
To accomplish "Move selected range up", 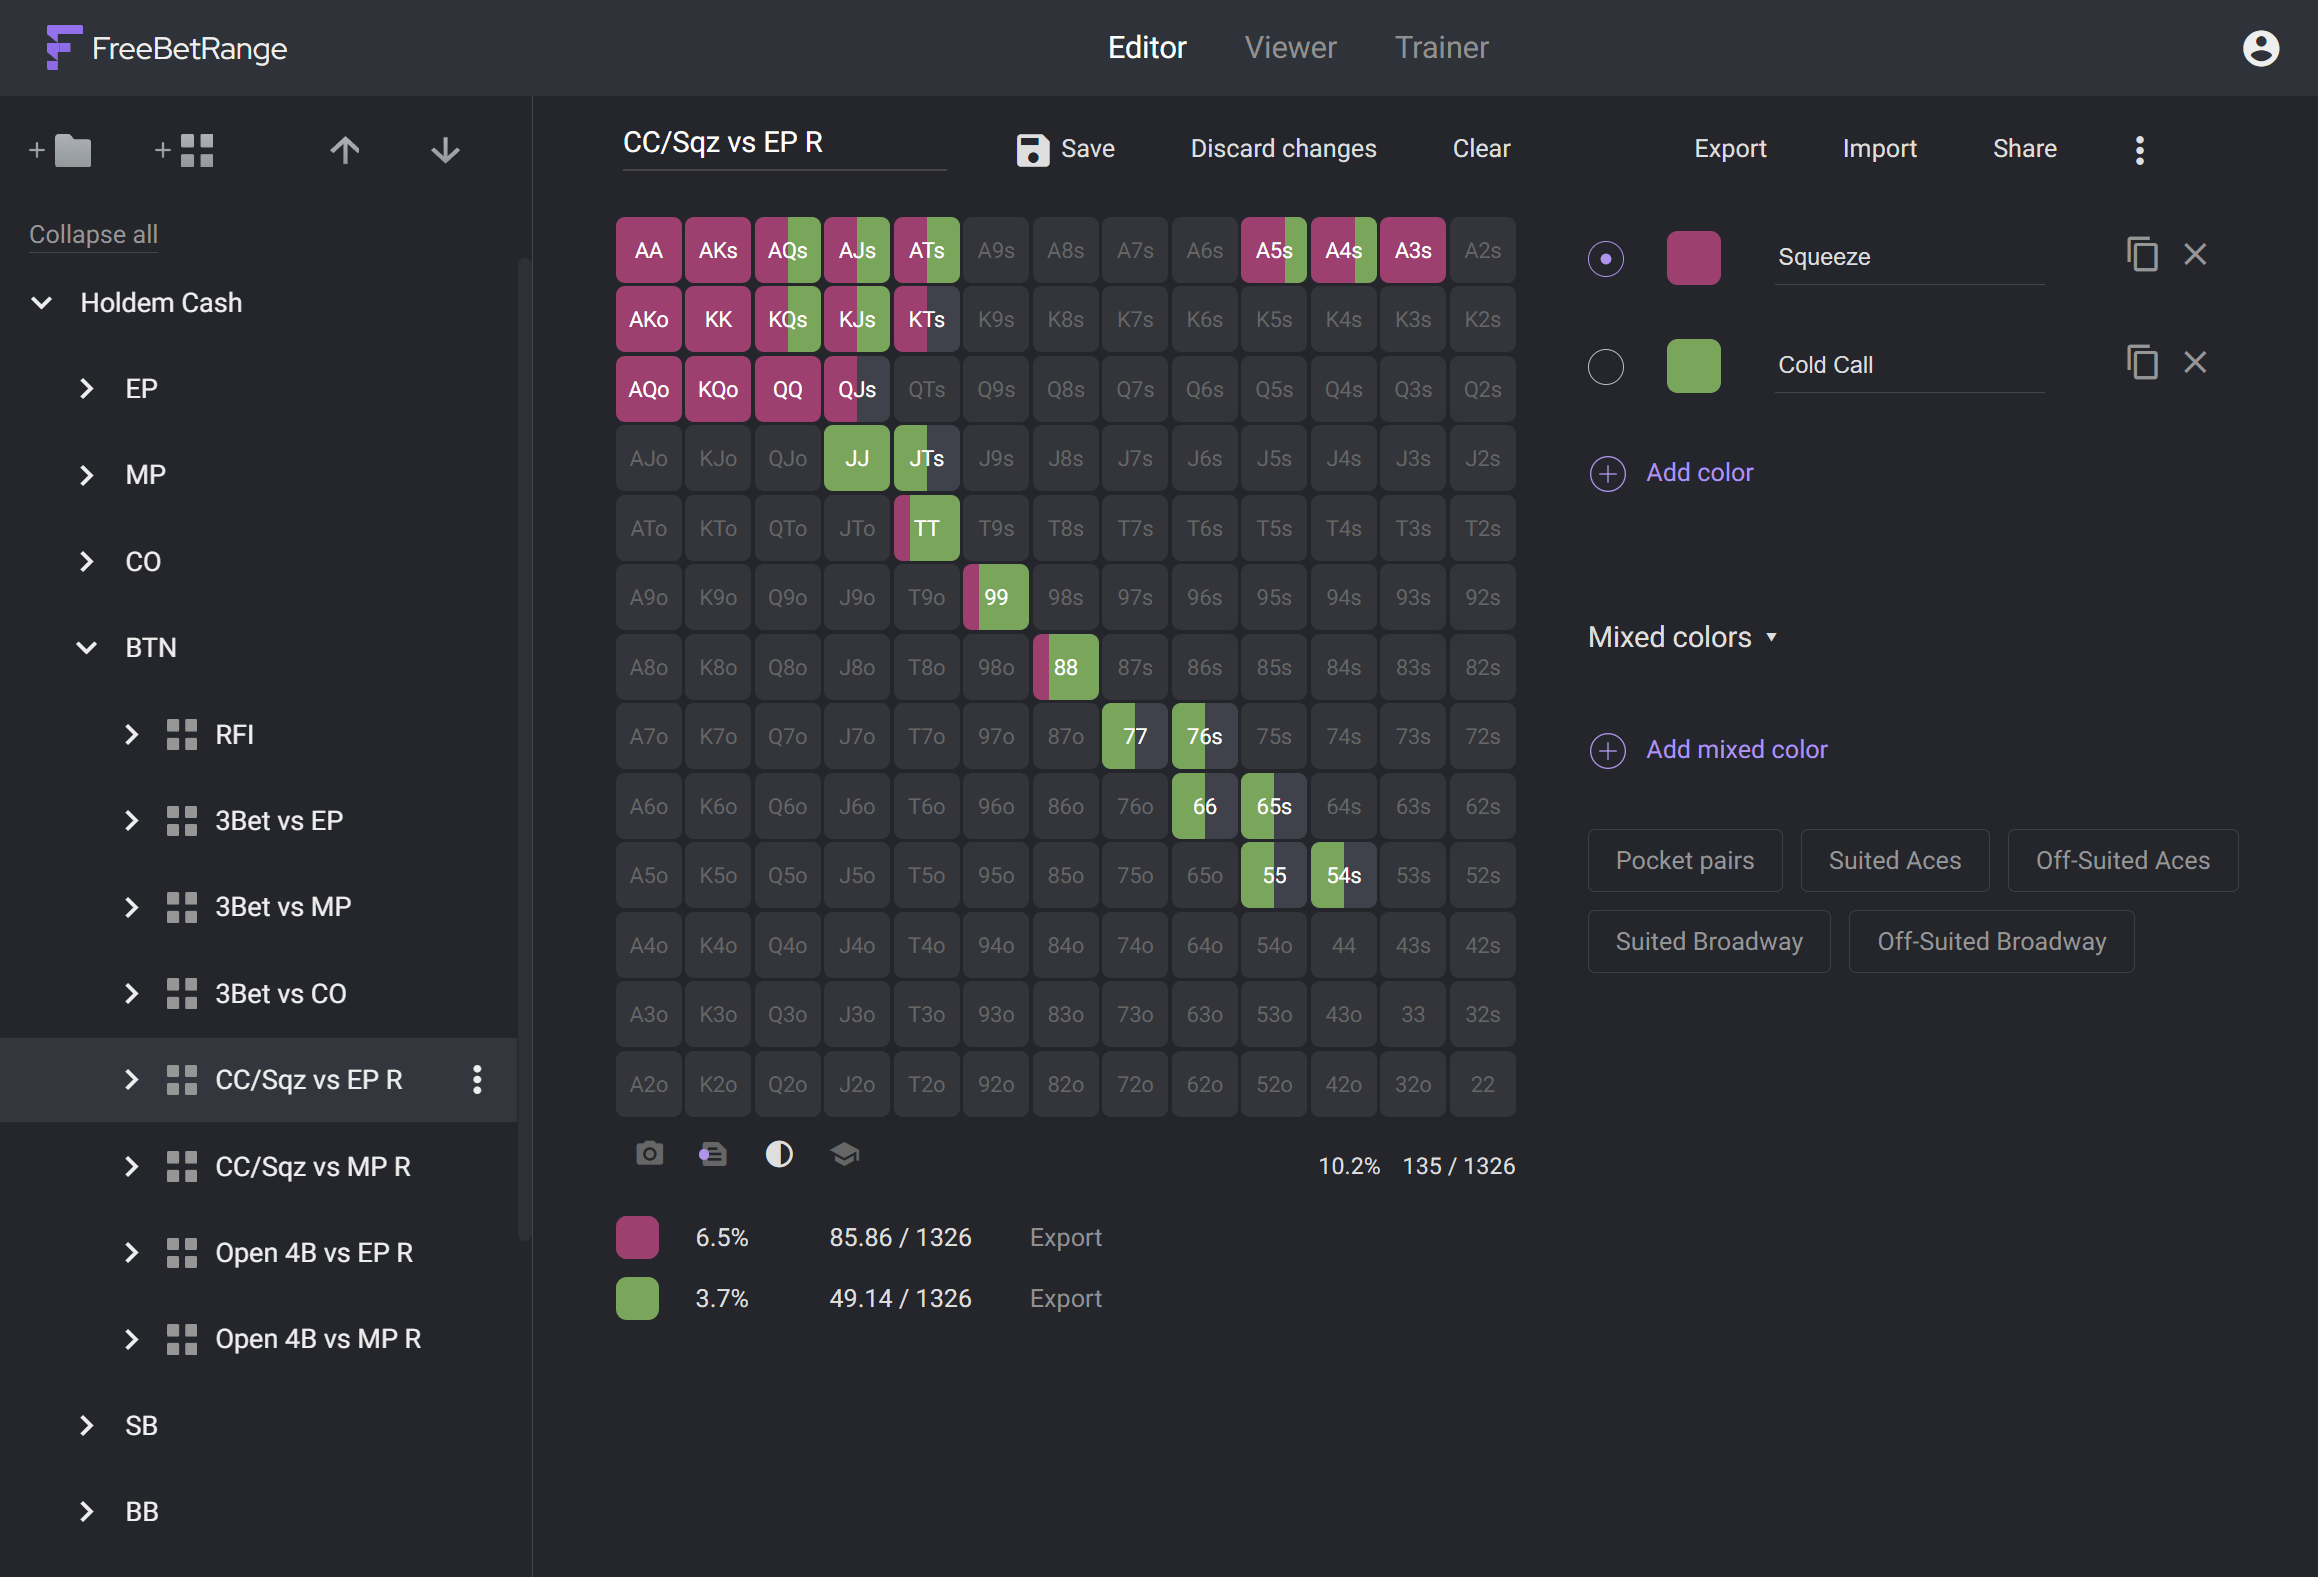I will point(344,150).
